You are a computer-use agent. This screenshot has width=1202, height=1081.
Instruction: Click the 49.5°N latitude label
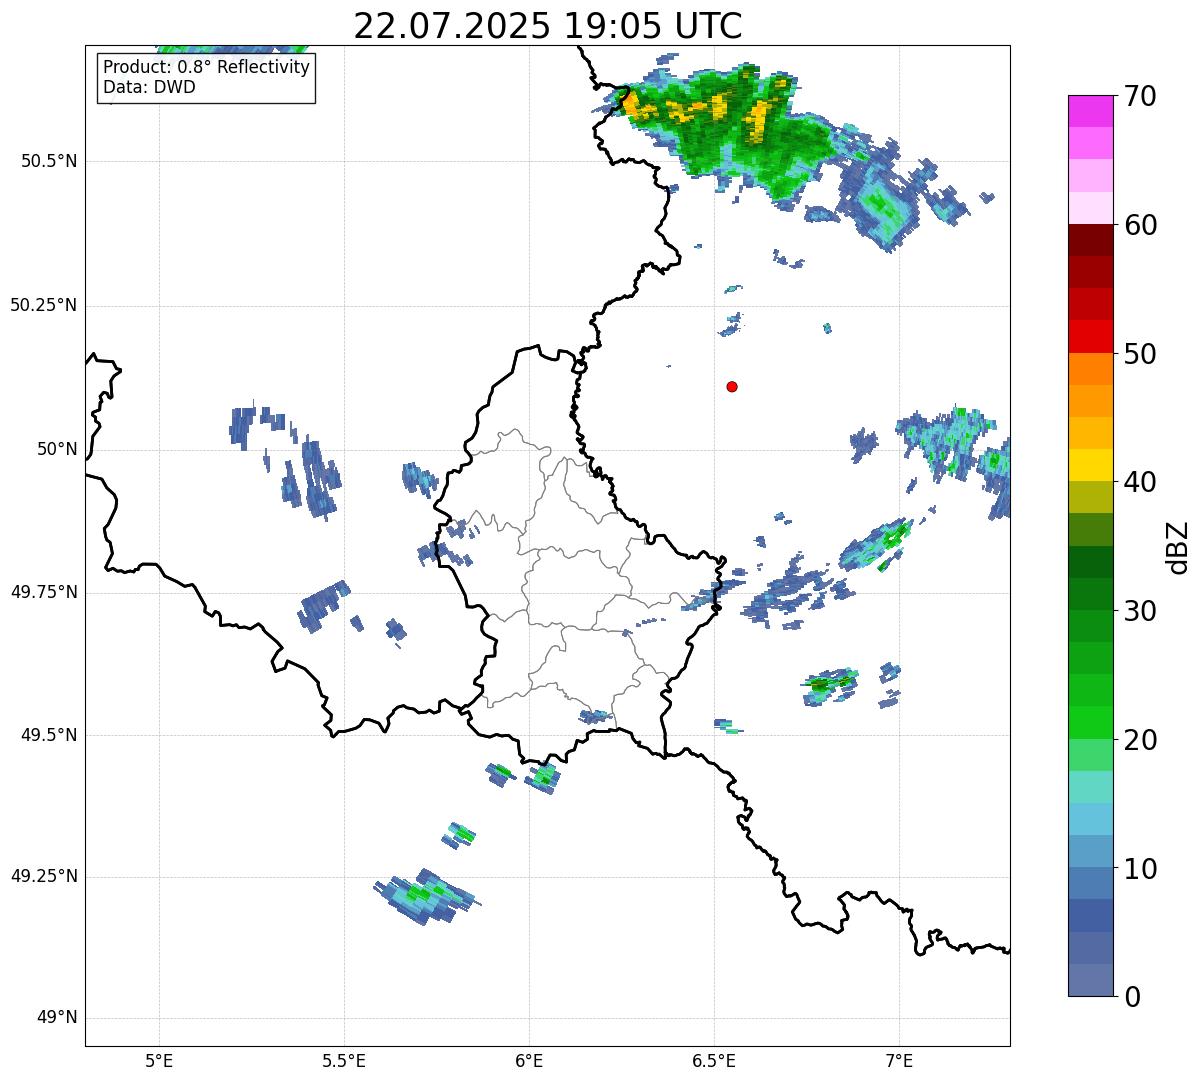(x=49, y=735)
